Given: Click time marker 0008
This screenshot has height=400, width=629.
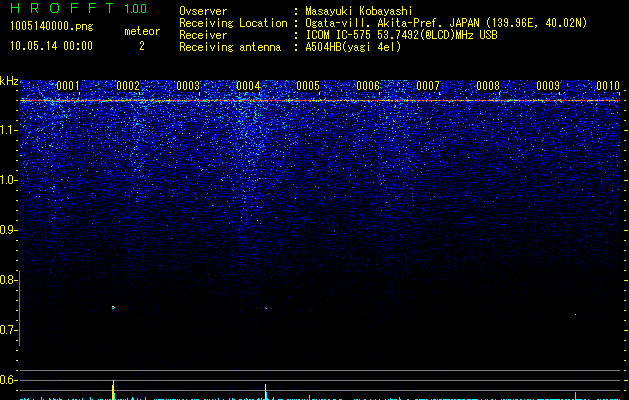Looking at the screenshot, I should coord(488,86).
